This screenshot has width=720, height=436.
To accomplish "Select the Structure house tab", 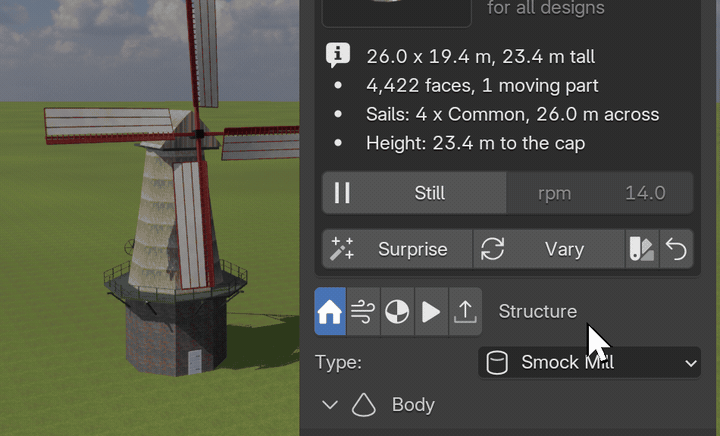I will [x=330, y=312].
